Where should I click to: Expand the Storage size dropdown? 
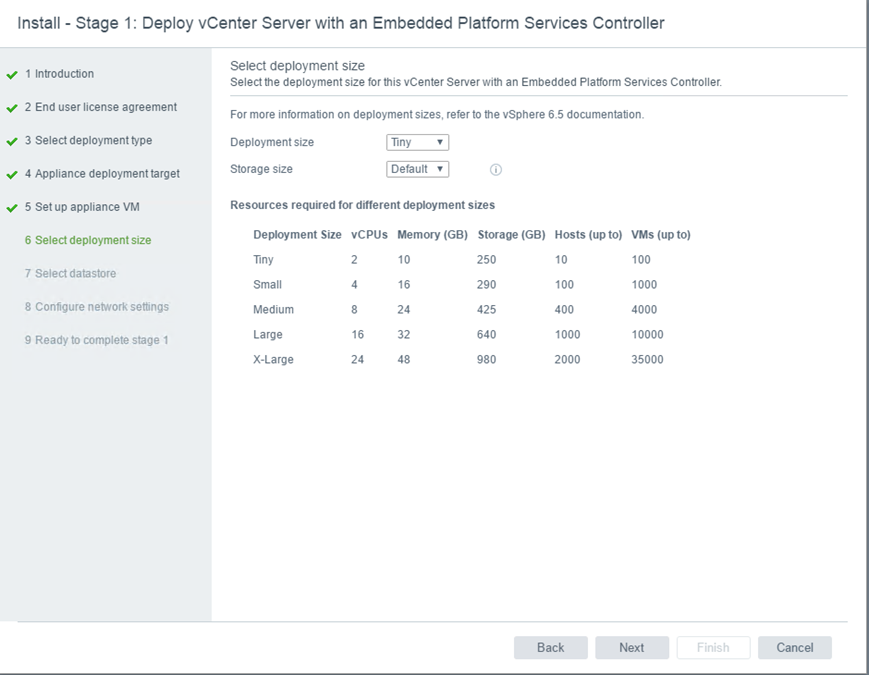click(x=417, y=170)
